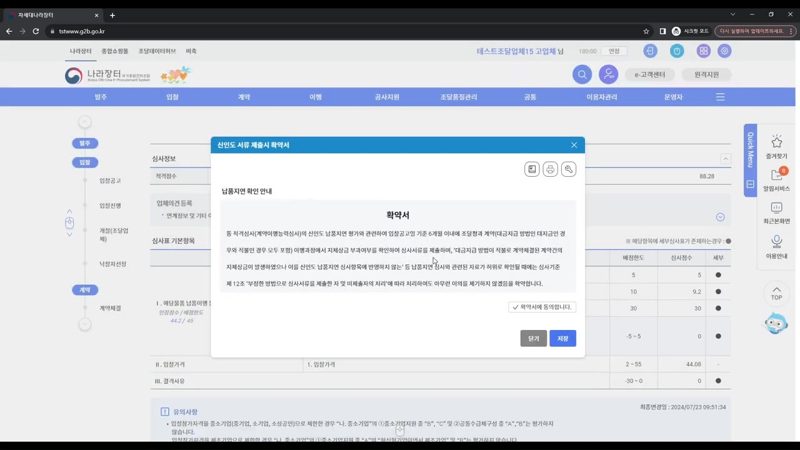Click the e-고객센터 button
Screen dimensions: 800x450
649,74
